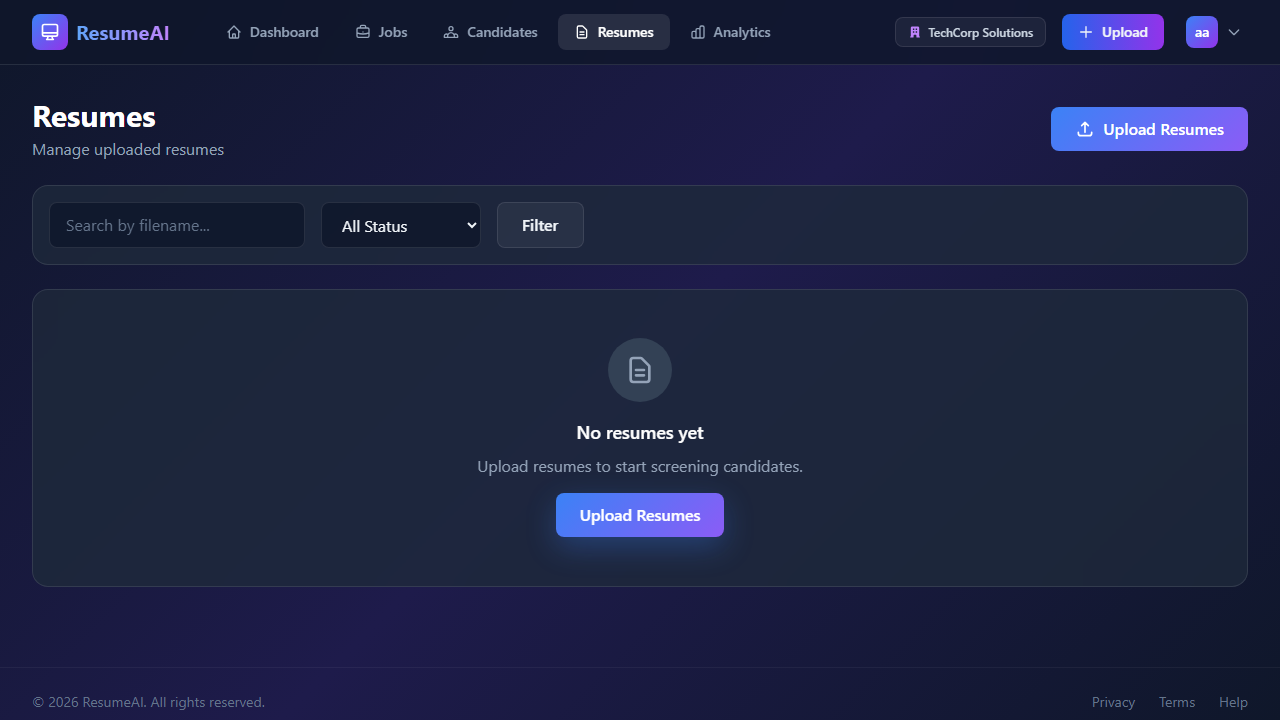
Task: Click the upload arrow icon in Upload Resumes button
Action: [x=1084, y=129]
